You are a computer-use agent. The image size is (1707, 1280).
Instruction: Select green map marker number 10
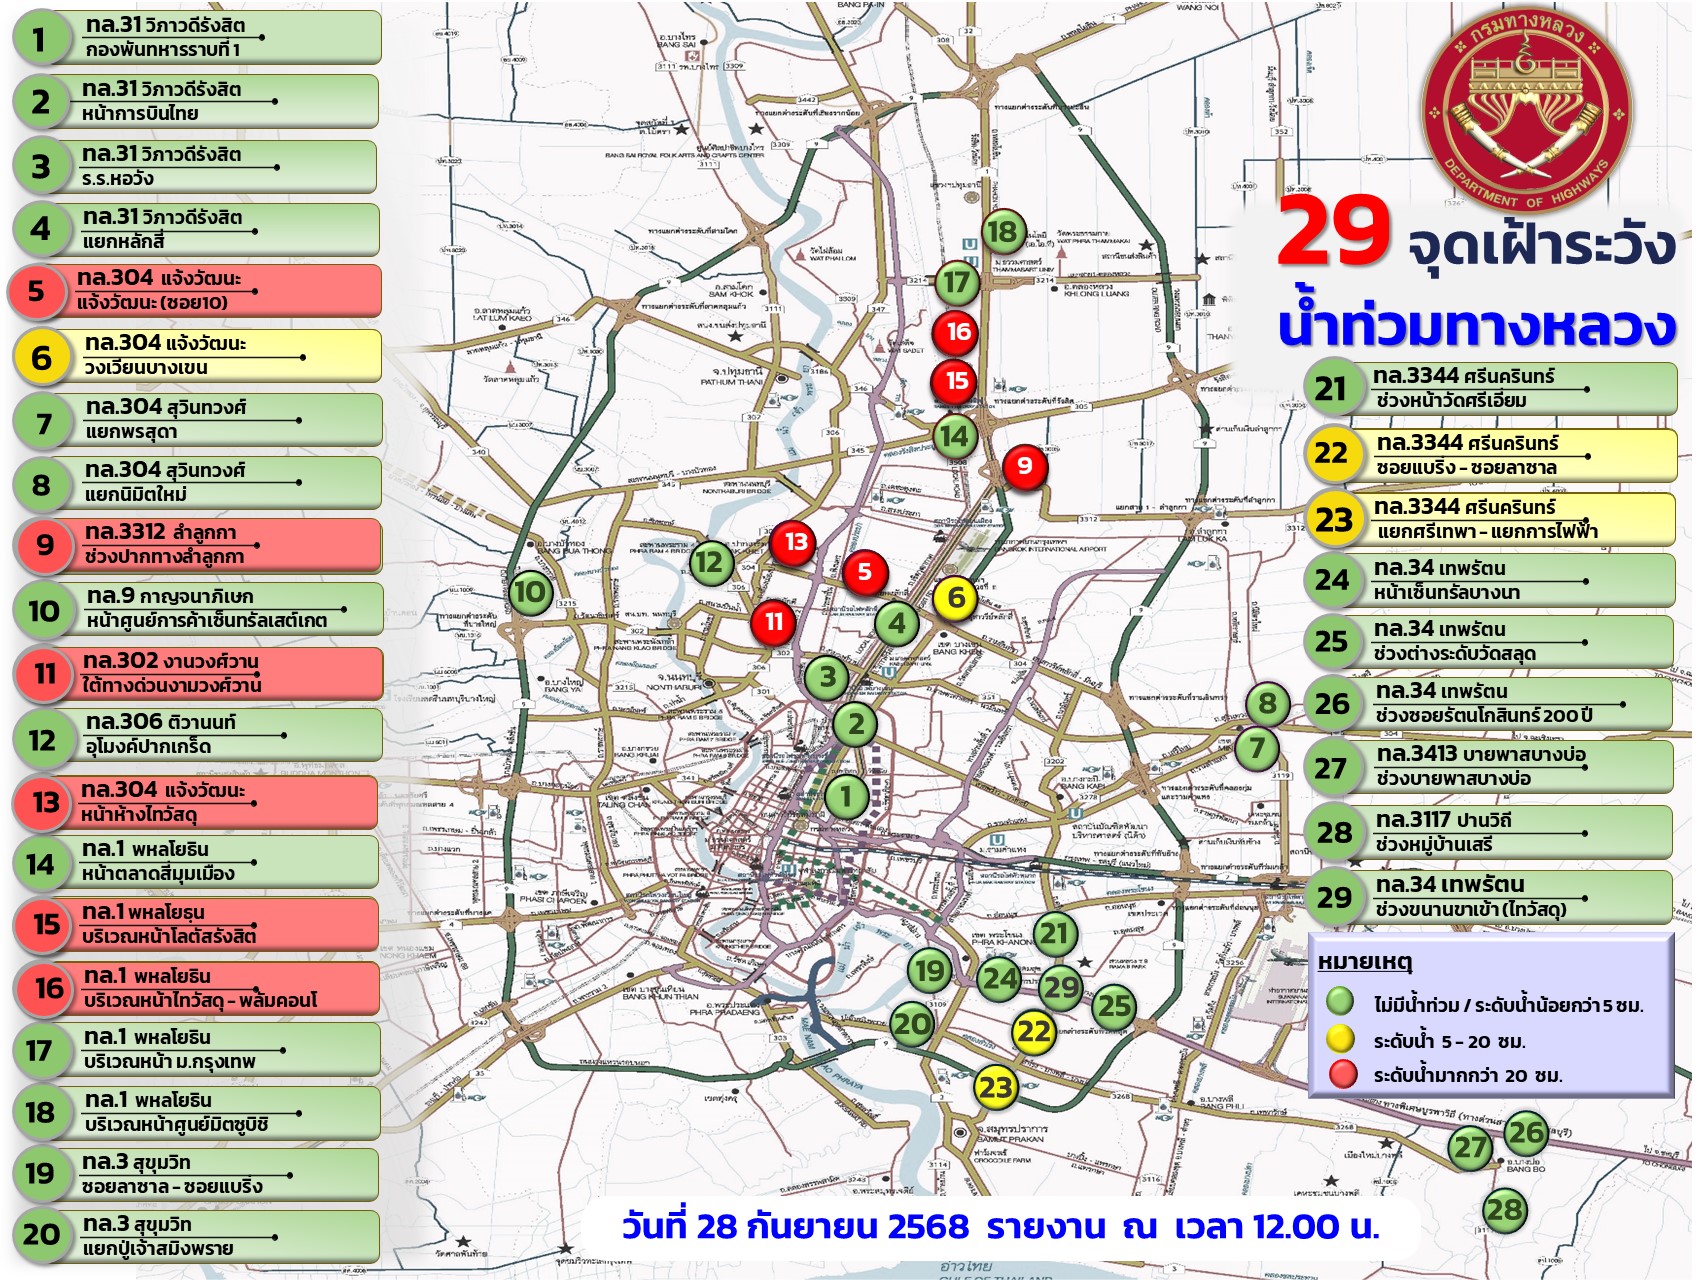point(529,592)
